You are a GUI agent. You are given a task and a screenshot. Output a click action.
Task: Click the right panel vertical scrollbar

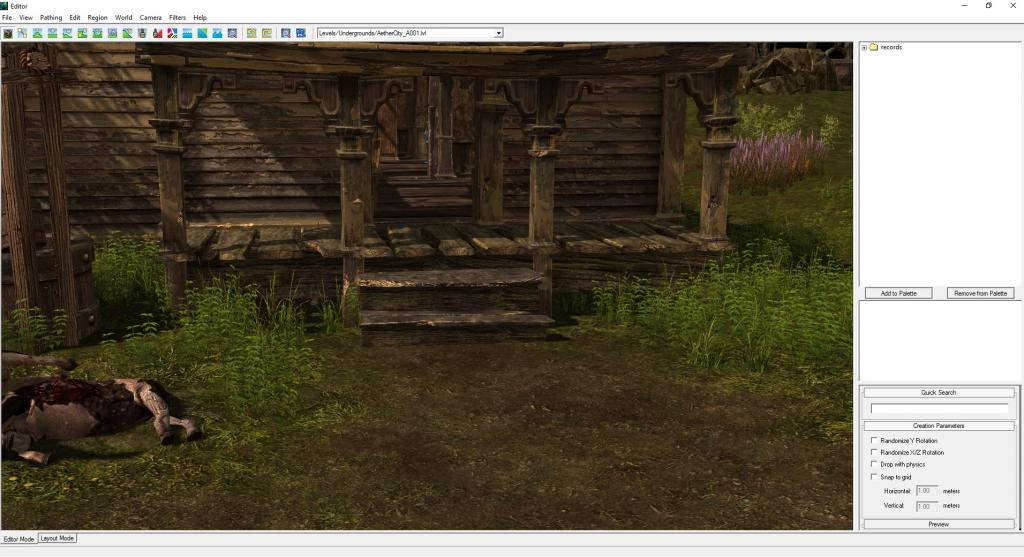click(x=1020, y=457)
